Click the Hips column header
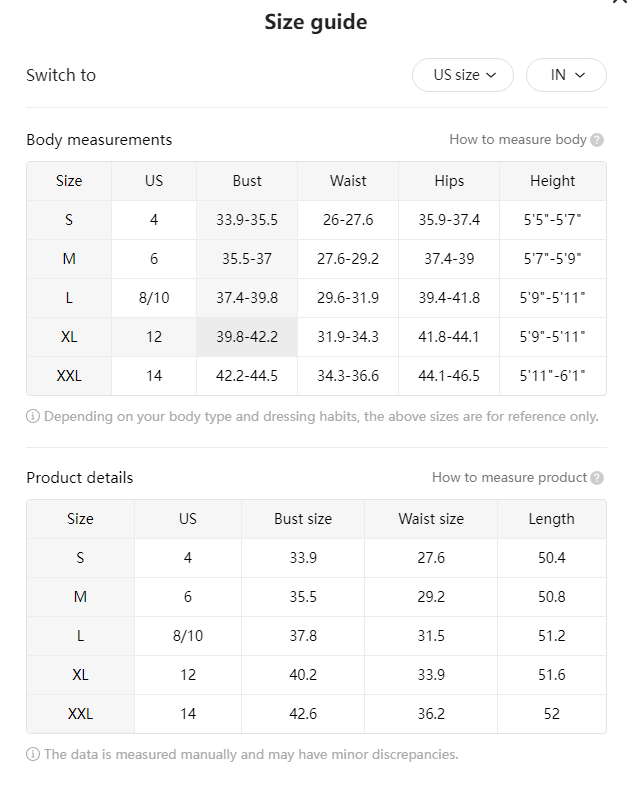The height and width of the screenshot is (798, 633). [449, 181]
